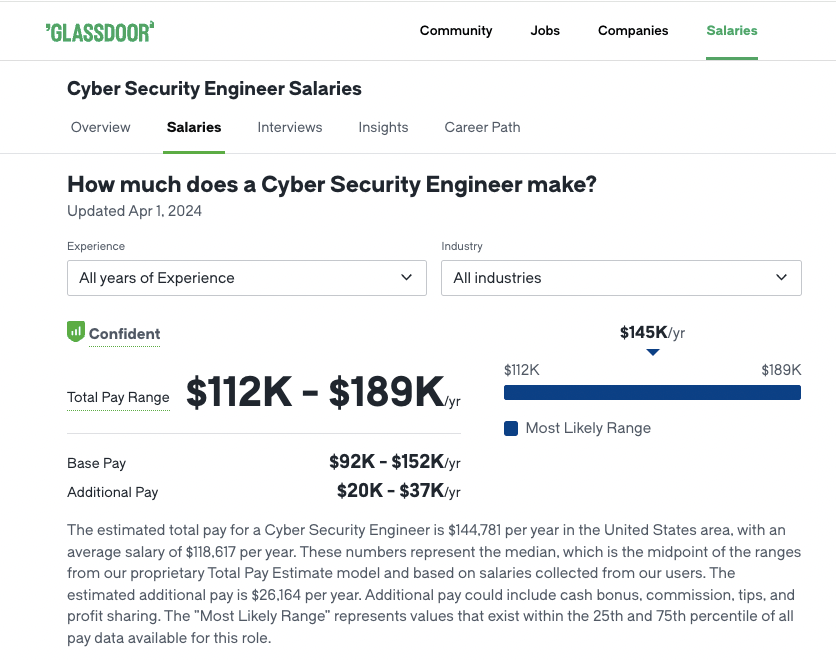Click the green Confident badge icon
This screenshot has height=660, width=836.
point(76,332)
